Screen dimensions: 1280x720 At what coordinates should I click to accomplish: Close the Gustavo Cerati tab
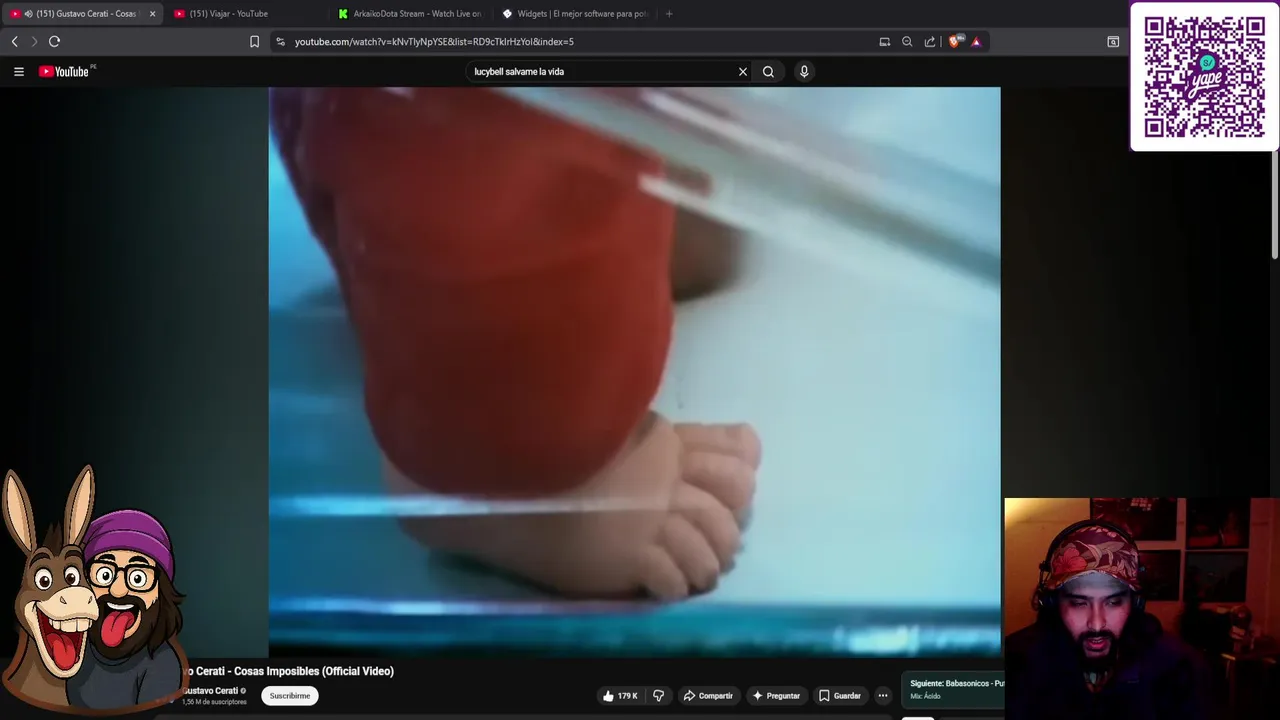pyautogui.click(x=152, y=14)
